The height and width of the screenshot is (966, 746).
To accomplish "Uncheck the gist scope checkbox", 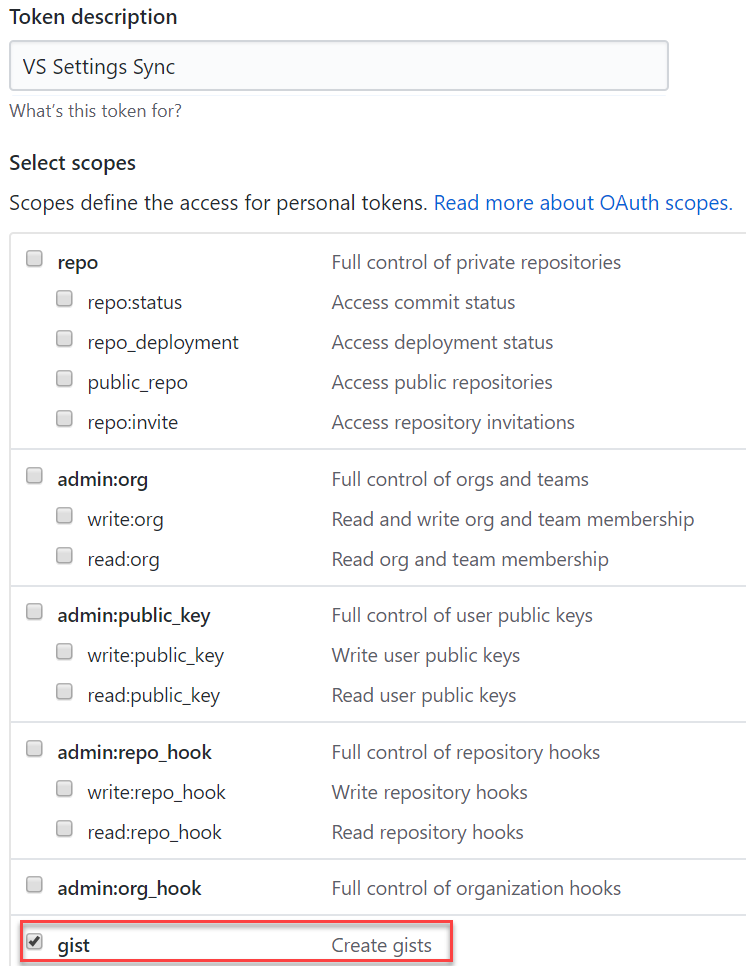I will (34, 941).
